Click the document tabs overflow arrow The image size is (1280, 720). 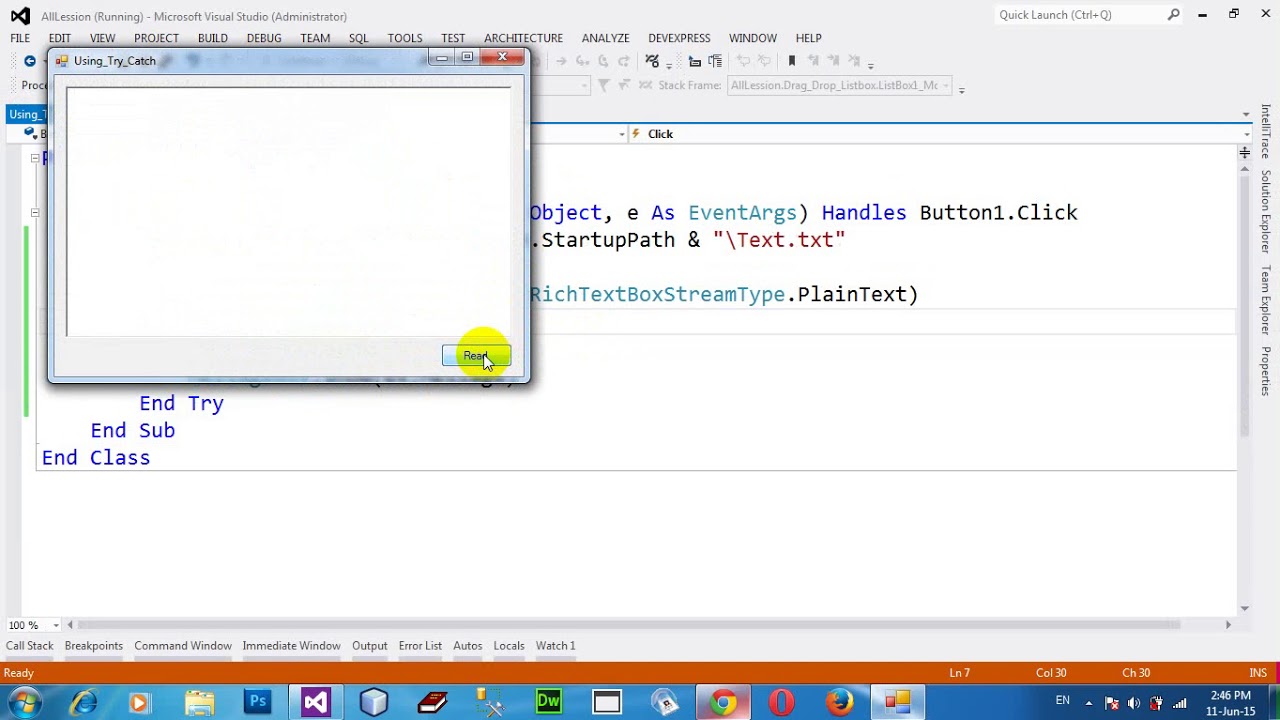(x=1246, y=114)
